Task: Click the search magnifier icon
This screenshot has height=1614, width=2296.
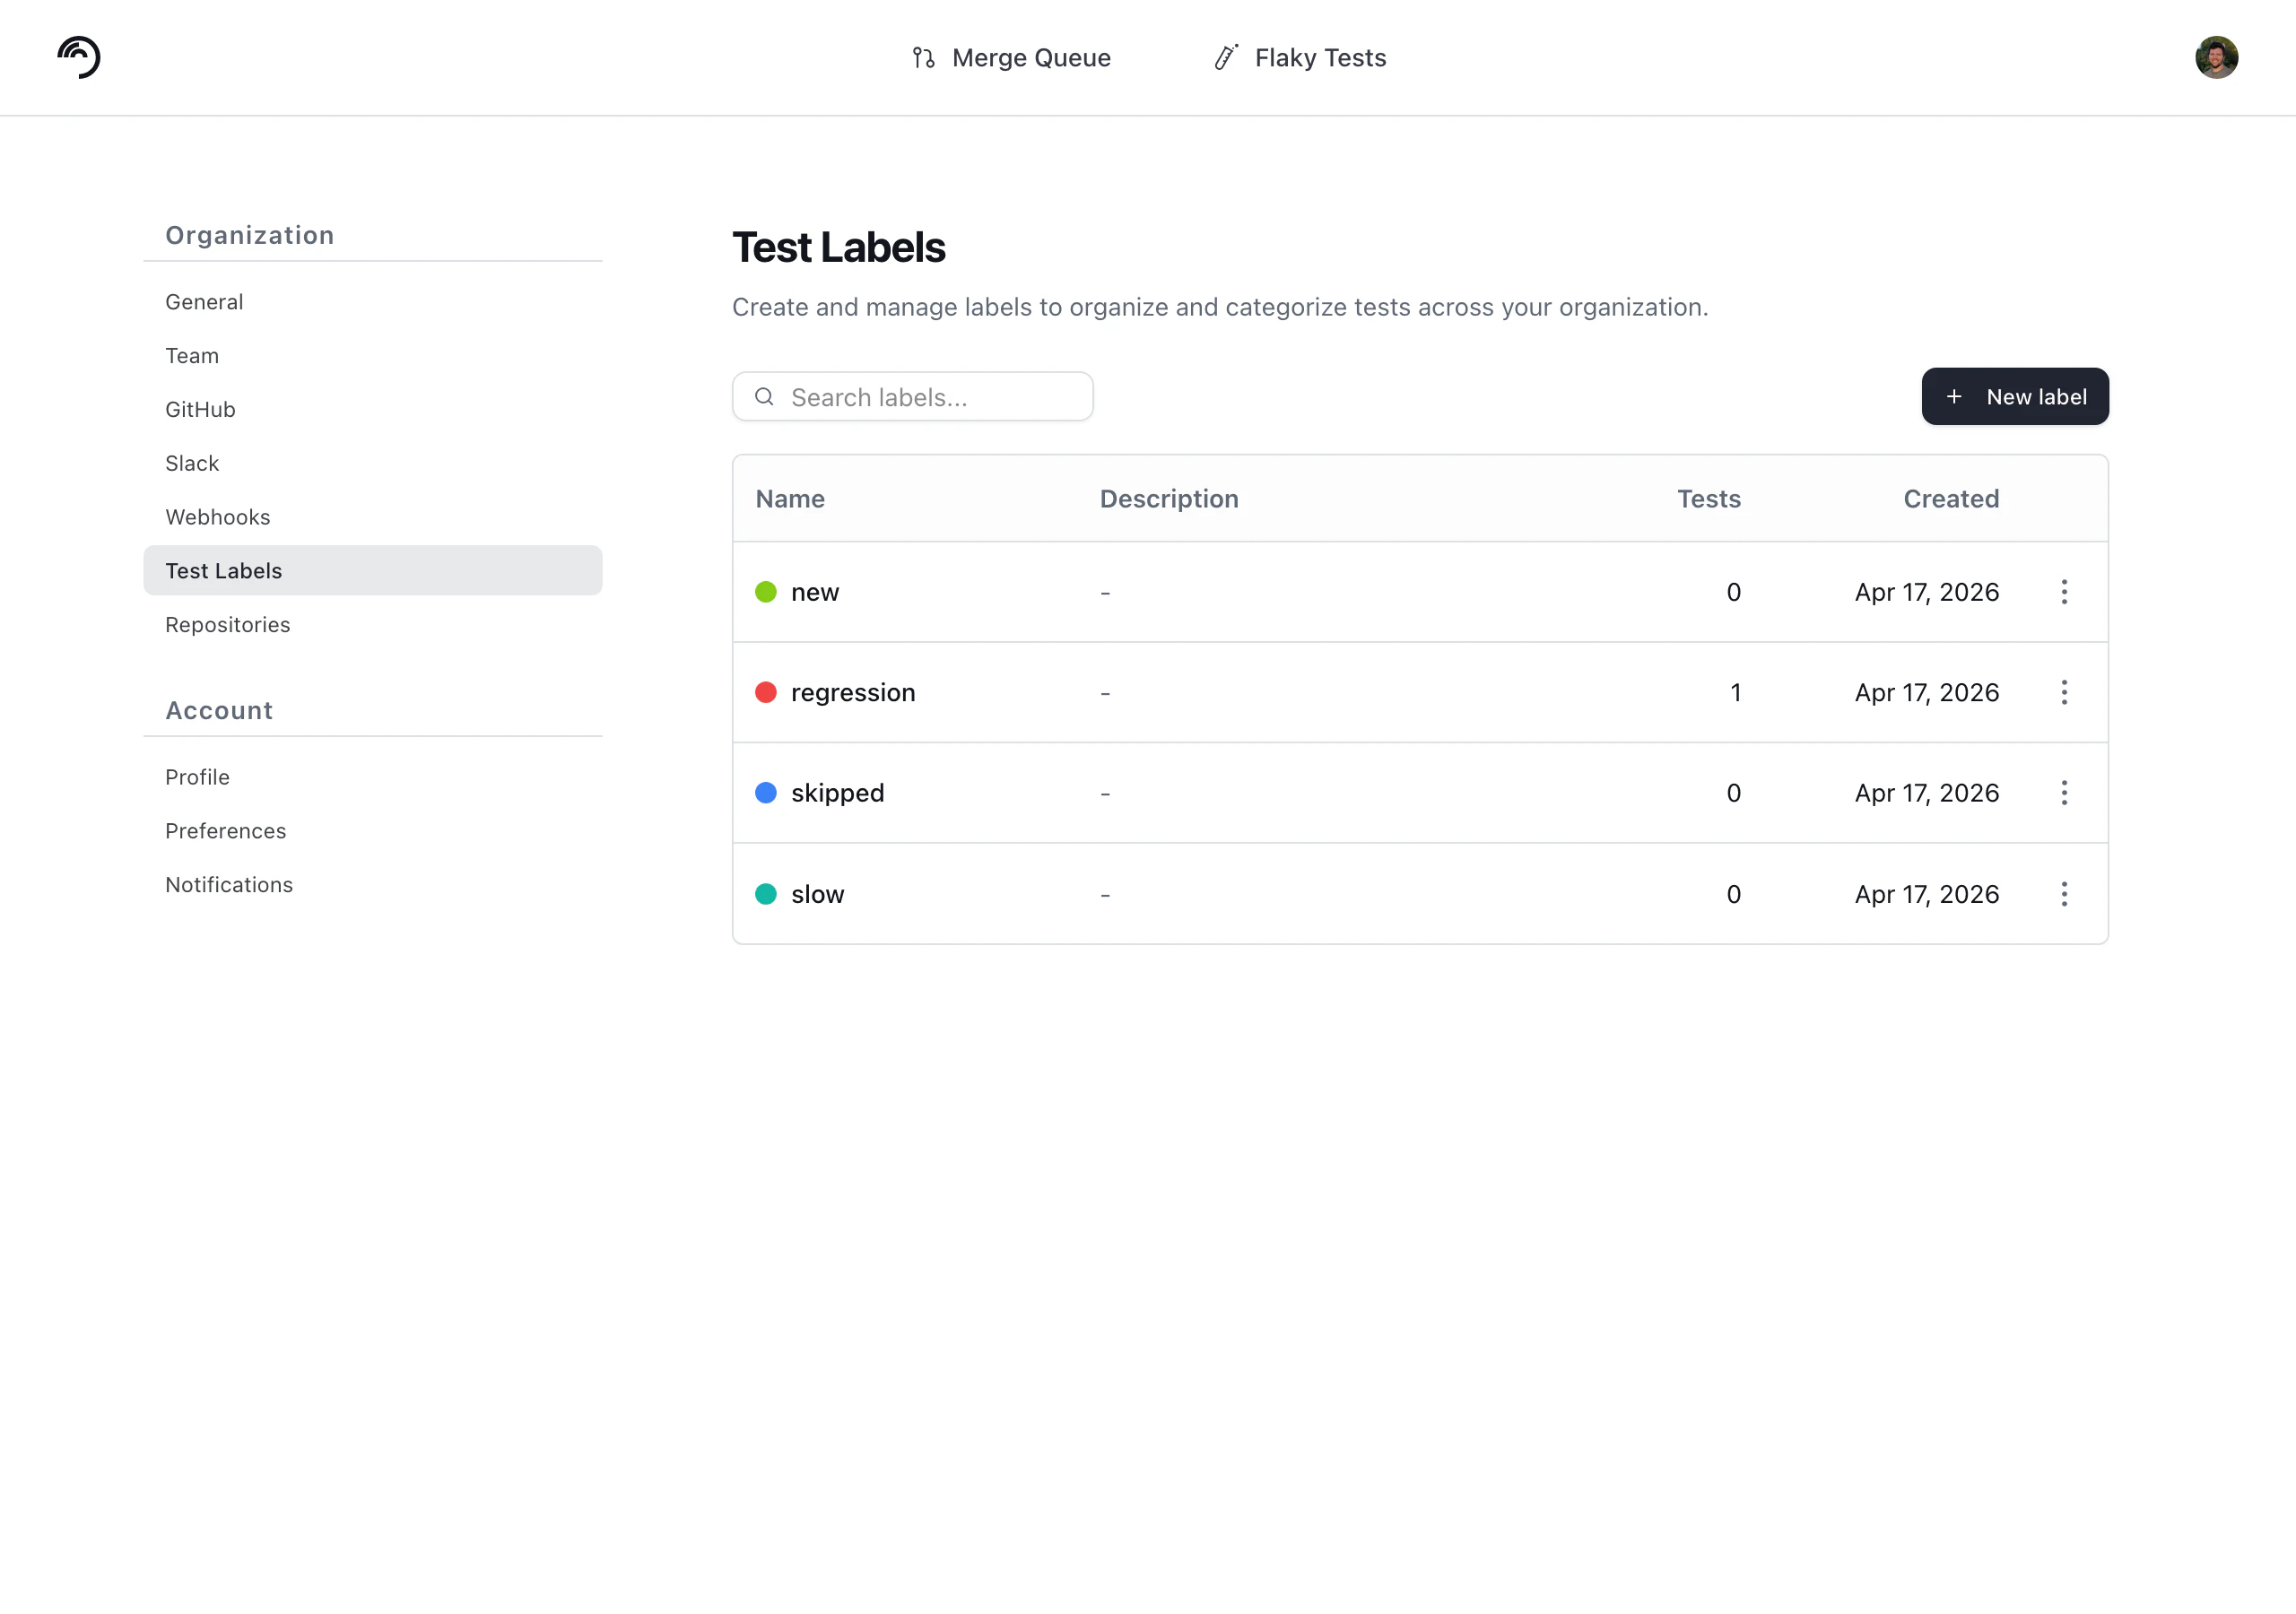Action: (764, 397)
